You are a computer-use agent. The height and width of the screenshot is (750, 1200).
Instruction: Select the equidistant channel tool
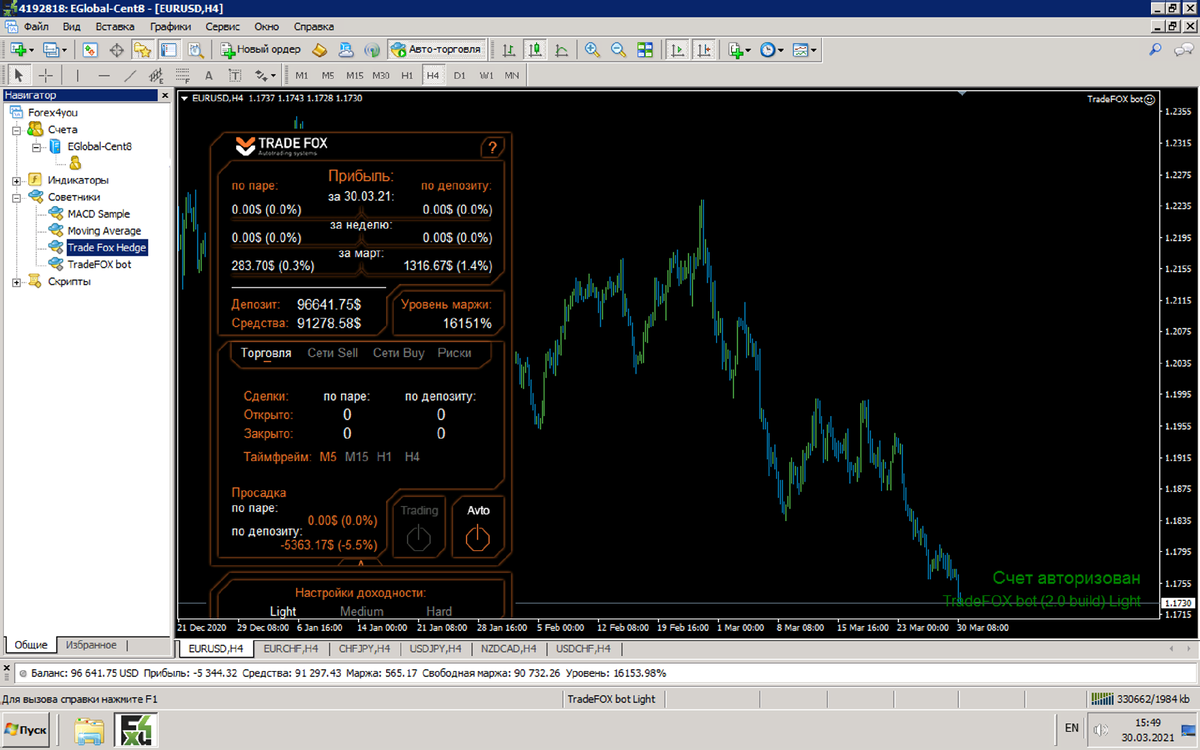[156, 75]
